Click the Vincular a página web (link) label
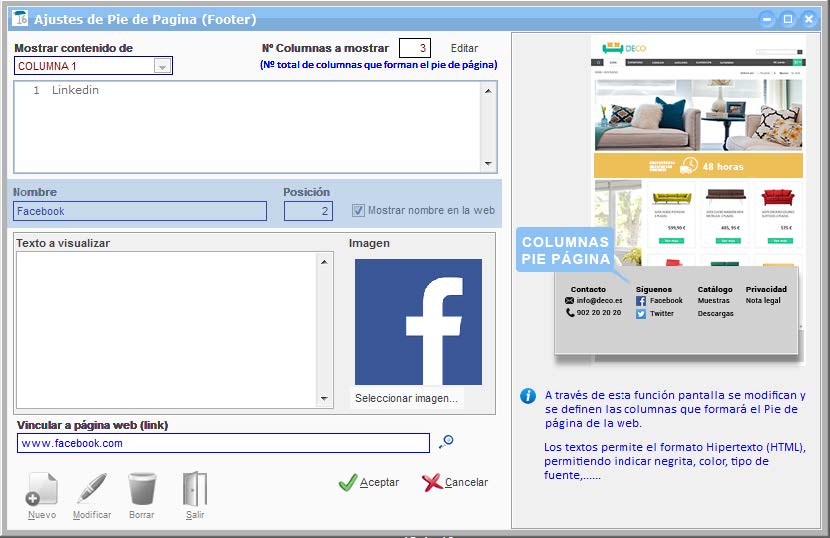Image resolution: width=830 pixels, height=538 pixels. [92, 425]
